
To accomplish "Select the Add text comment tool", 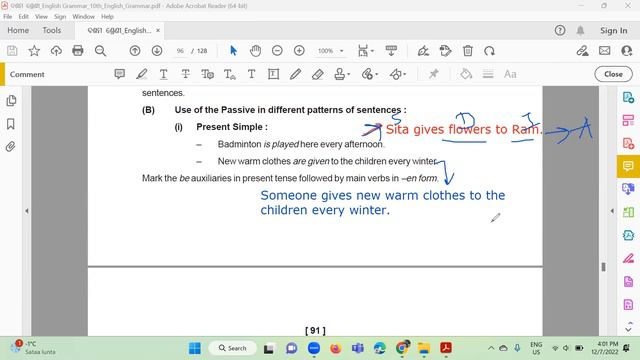I will [x=229, y=74].
